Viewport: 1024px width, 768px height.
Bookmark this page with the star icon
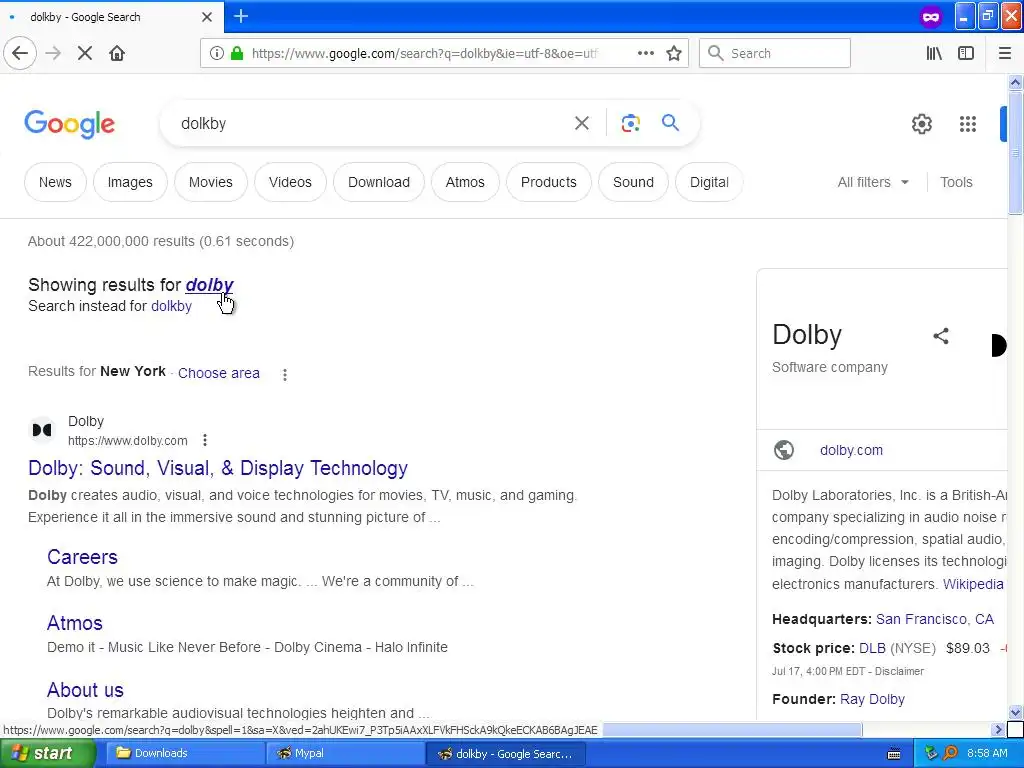(674, 53)
